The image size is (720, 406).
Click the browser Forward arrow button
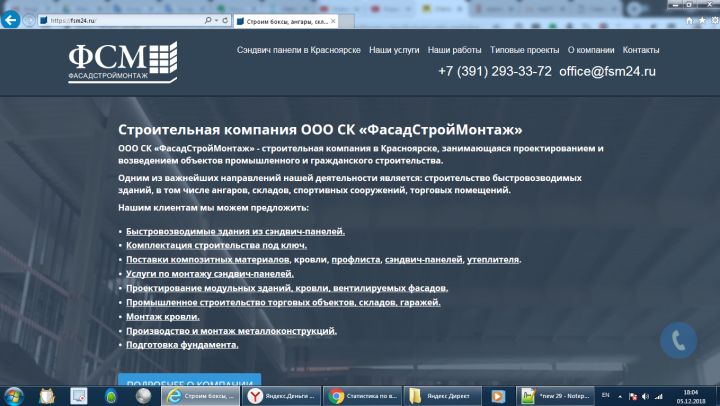pos(29,20)
